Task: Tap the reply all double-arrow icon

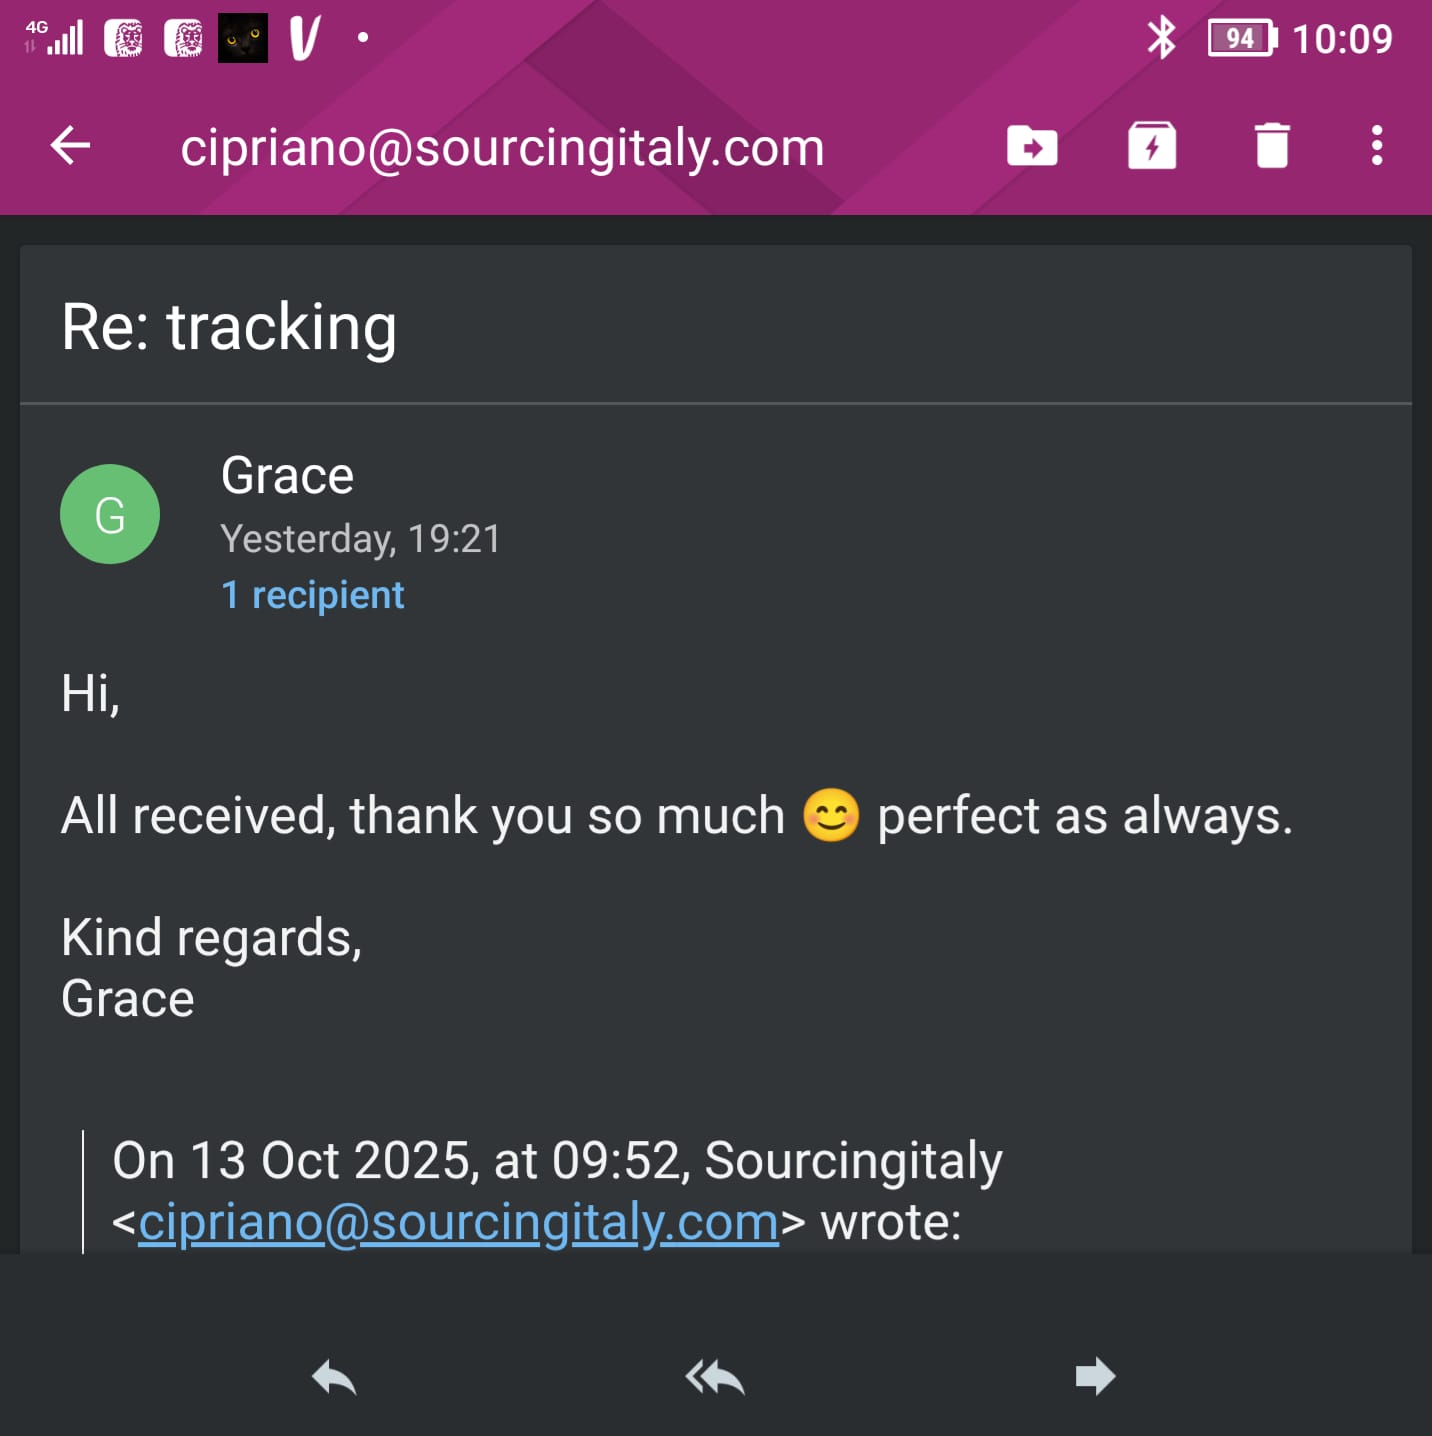Action: coord(715,1377)
